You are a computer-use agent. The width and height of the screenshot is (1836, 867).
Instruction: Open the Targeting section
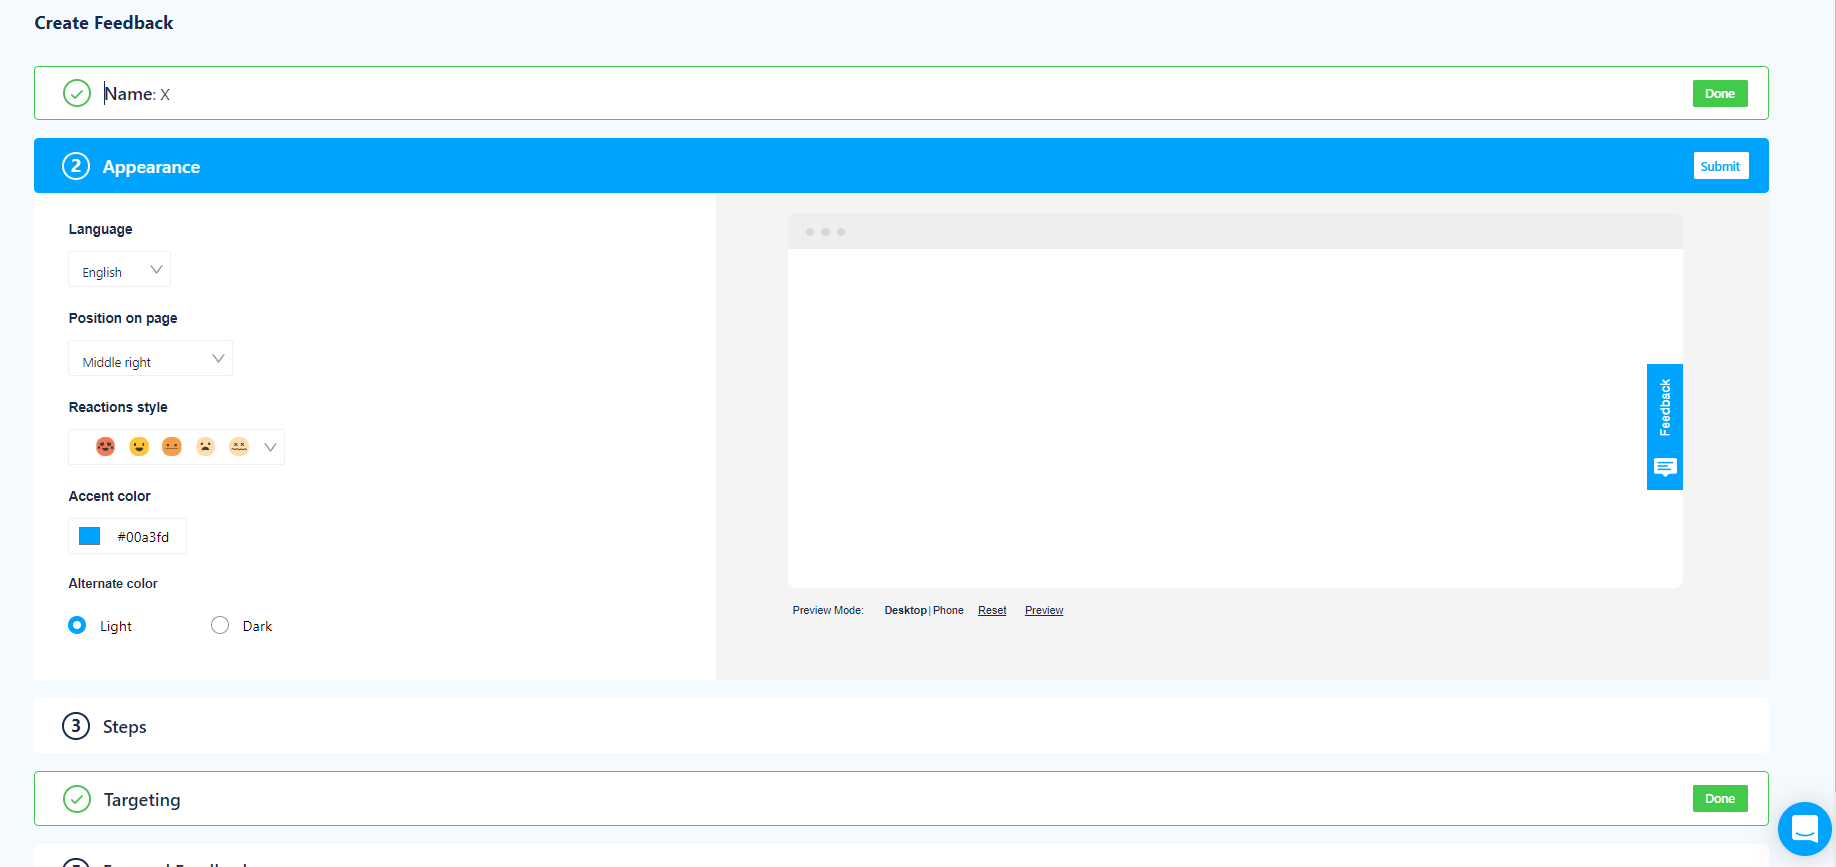(x=142, y=800)
